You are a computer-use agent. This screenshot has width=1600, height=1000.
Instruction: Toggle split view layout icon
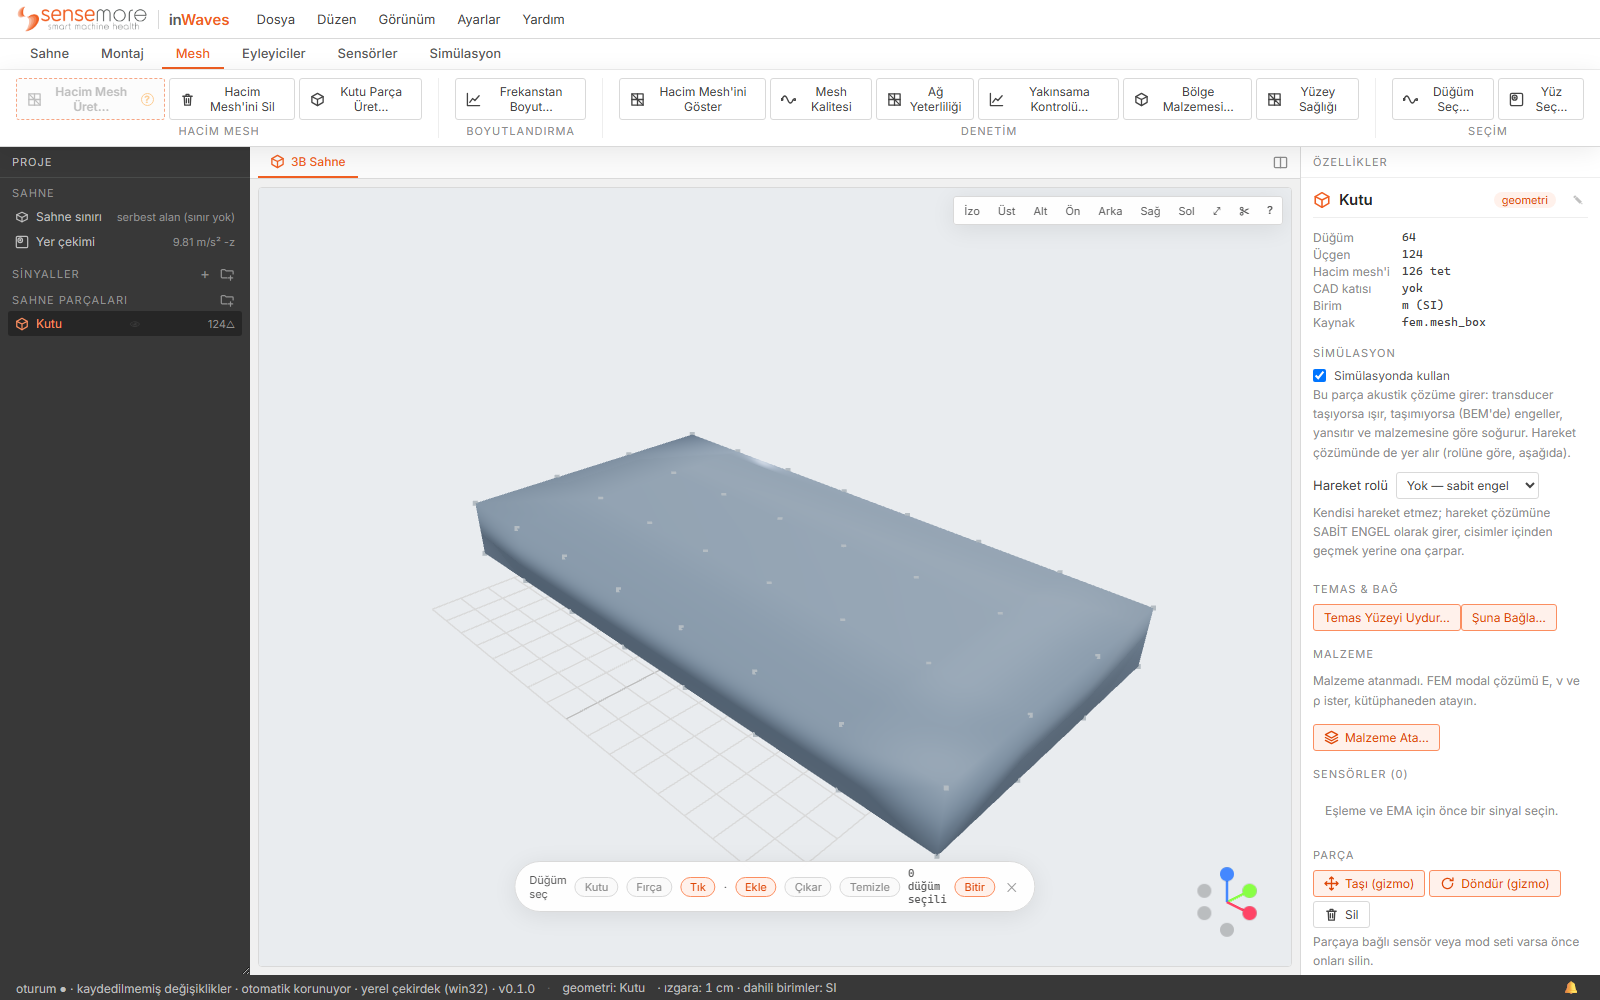[x=1280, y=162]
